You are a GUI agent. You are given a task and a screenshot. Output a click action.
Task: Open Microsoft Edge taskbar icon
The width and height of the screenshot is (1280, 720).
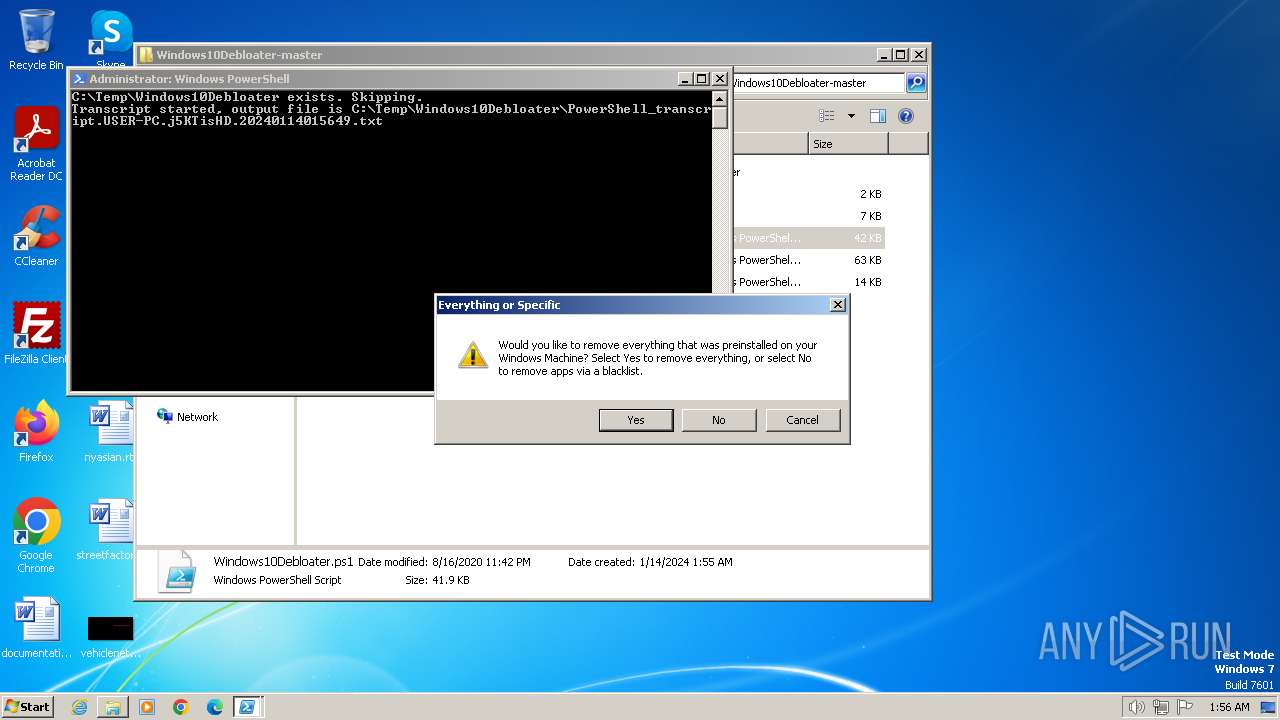click(x=215, y=707)
